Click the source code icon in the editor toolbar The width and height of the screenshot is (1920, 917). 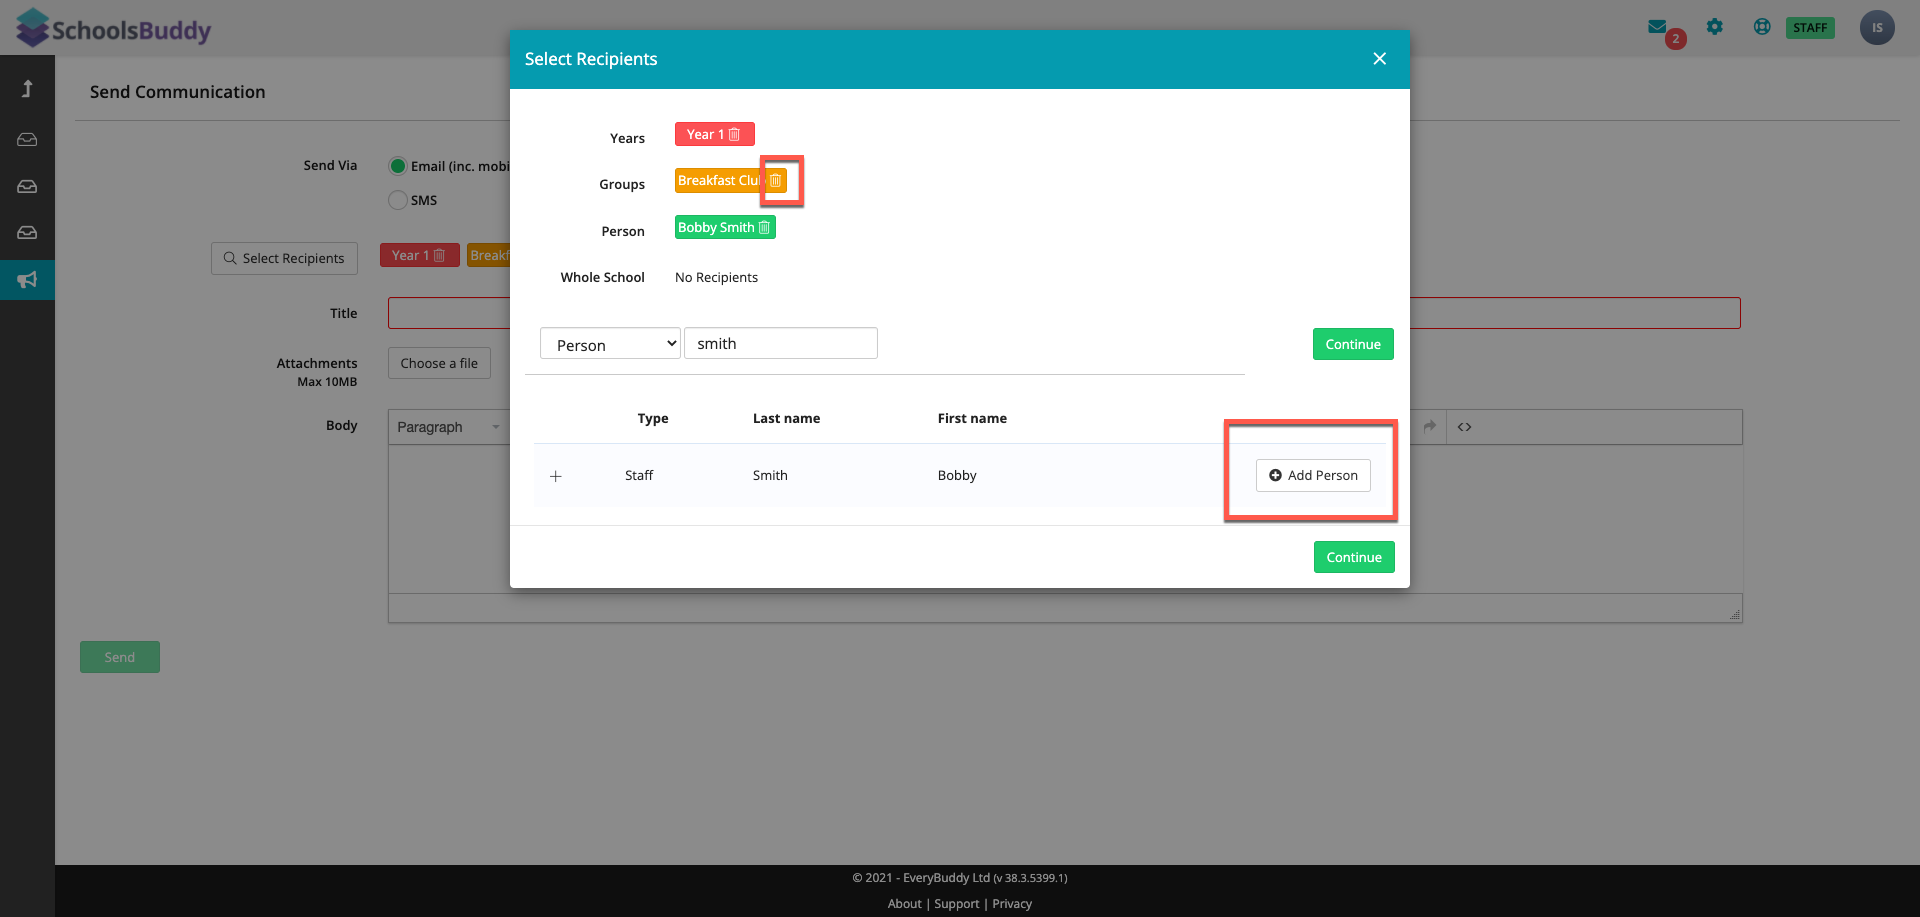point(1464,427)
